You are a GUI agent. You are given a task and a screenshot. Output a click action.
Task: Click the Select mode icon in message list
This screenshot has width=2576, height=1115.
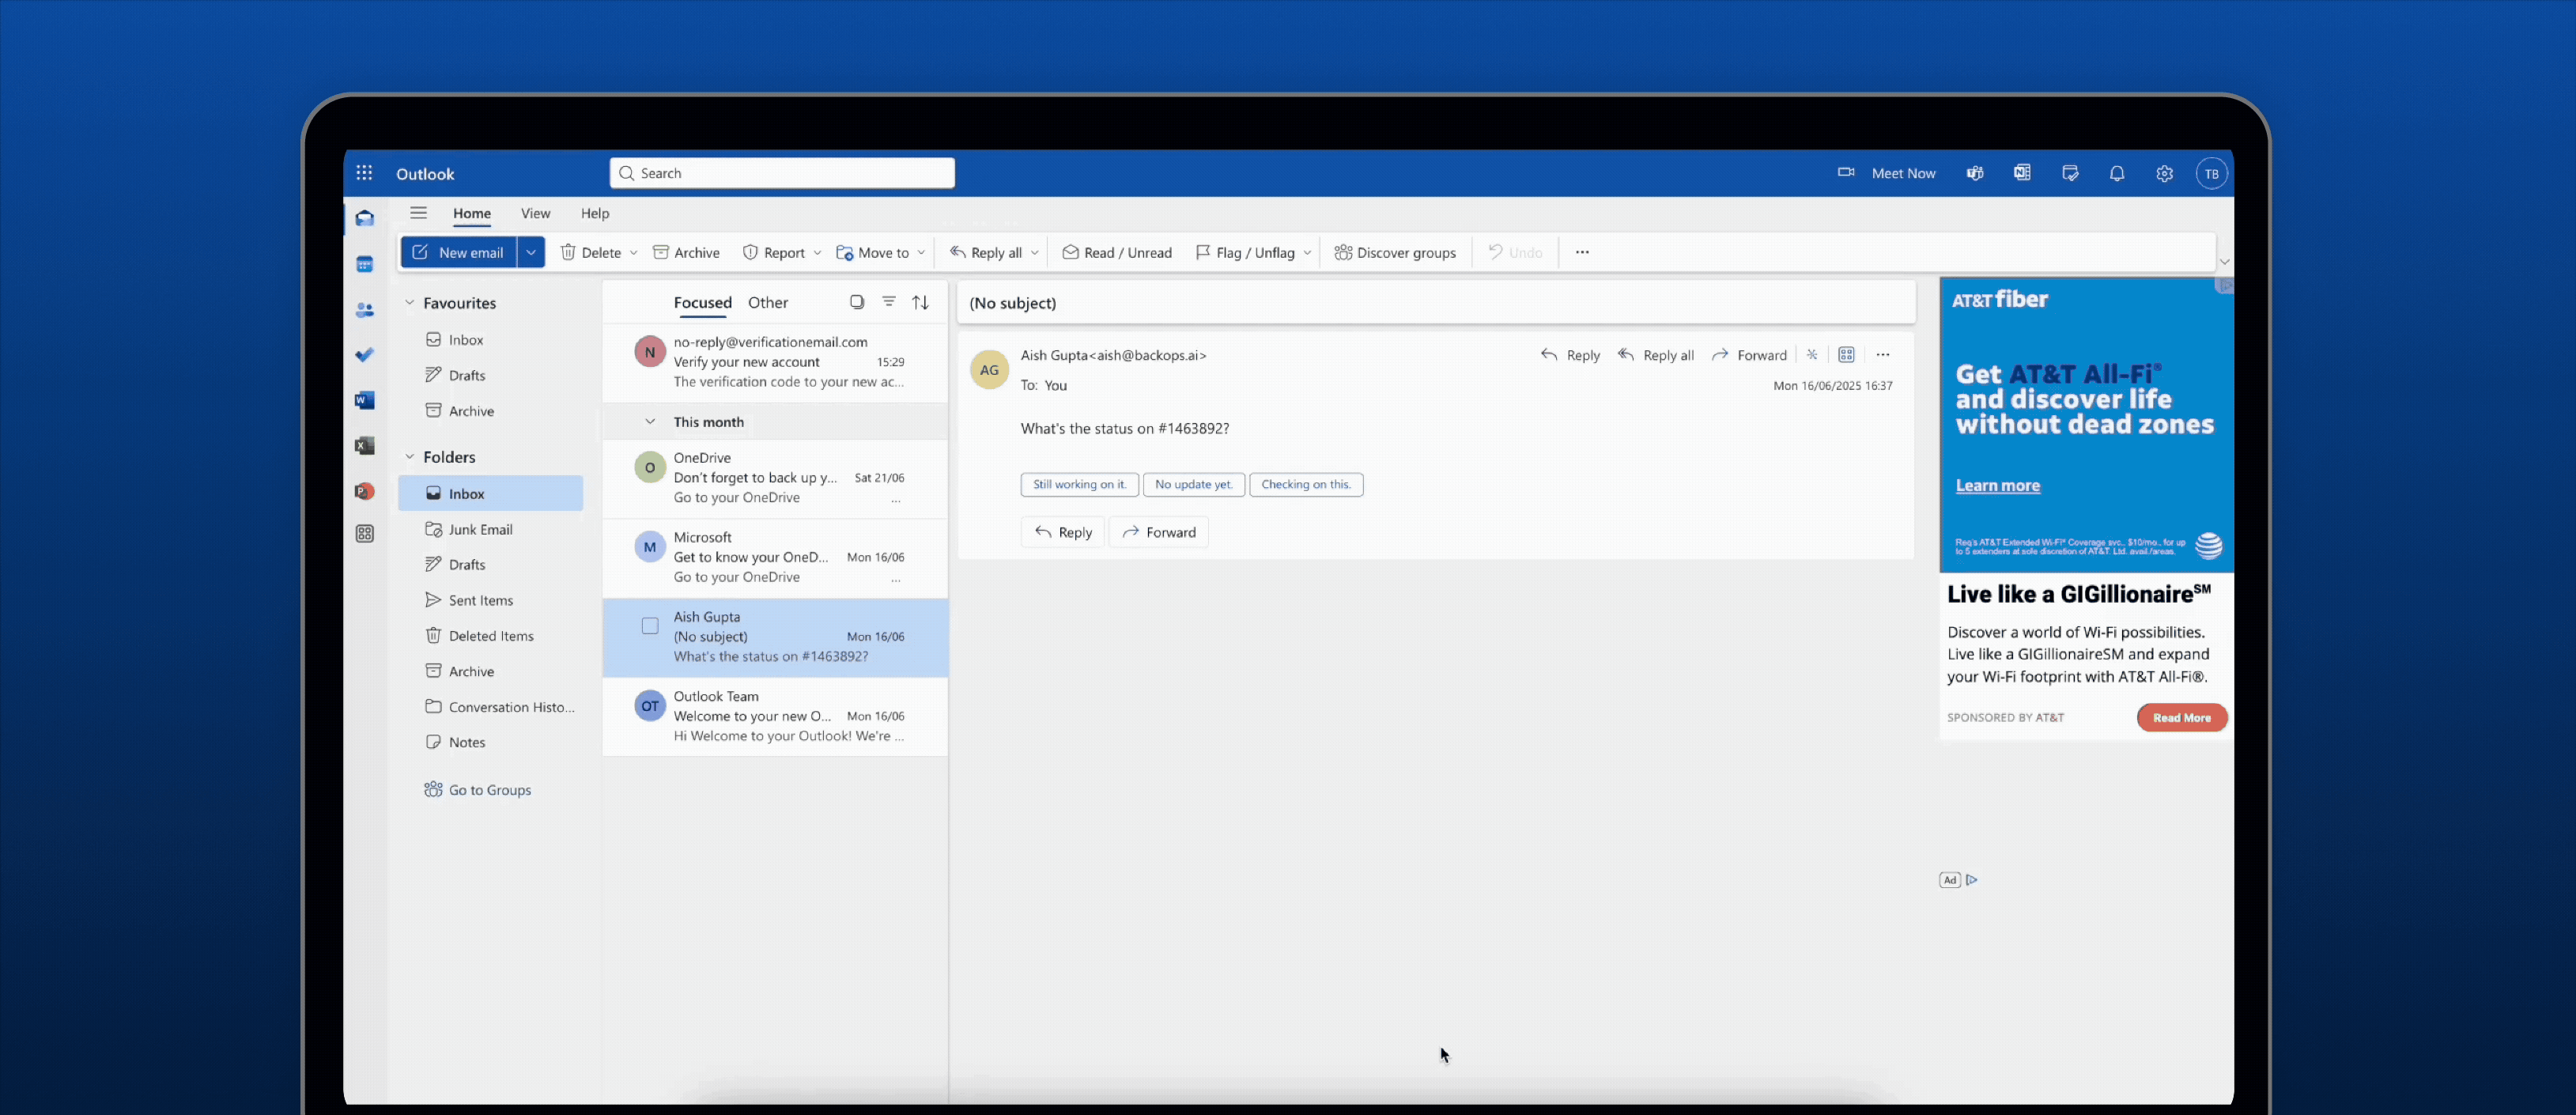coord(857,302)
